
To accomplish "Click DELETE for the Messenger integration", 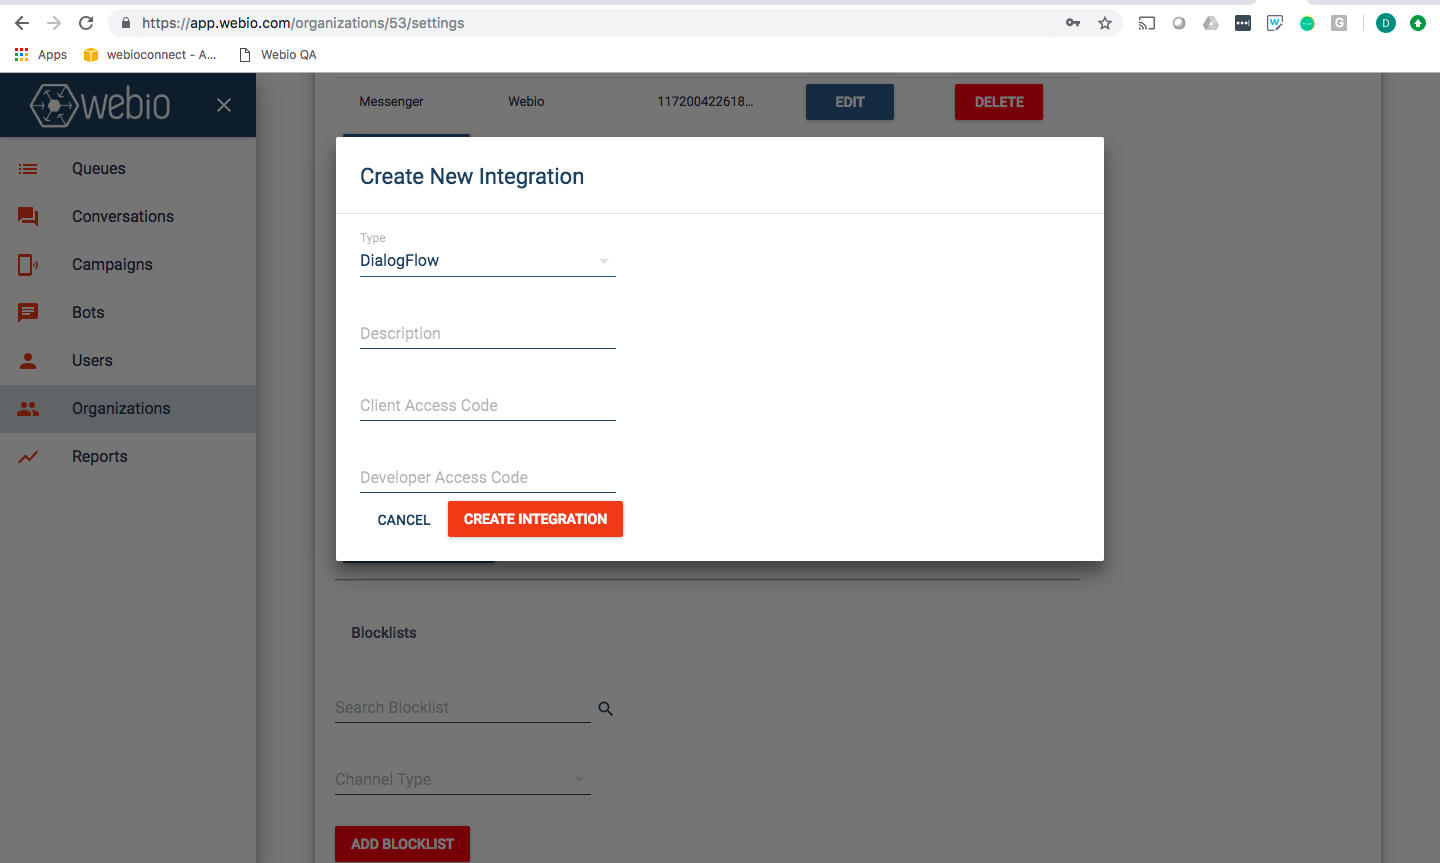I will [x=999, y=102].
